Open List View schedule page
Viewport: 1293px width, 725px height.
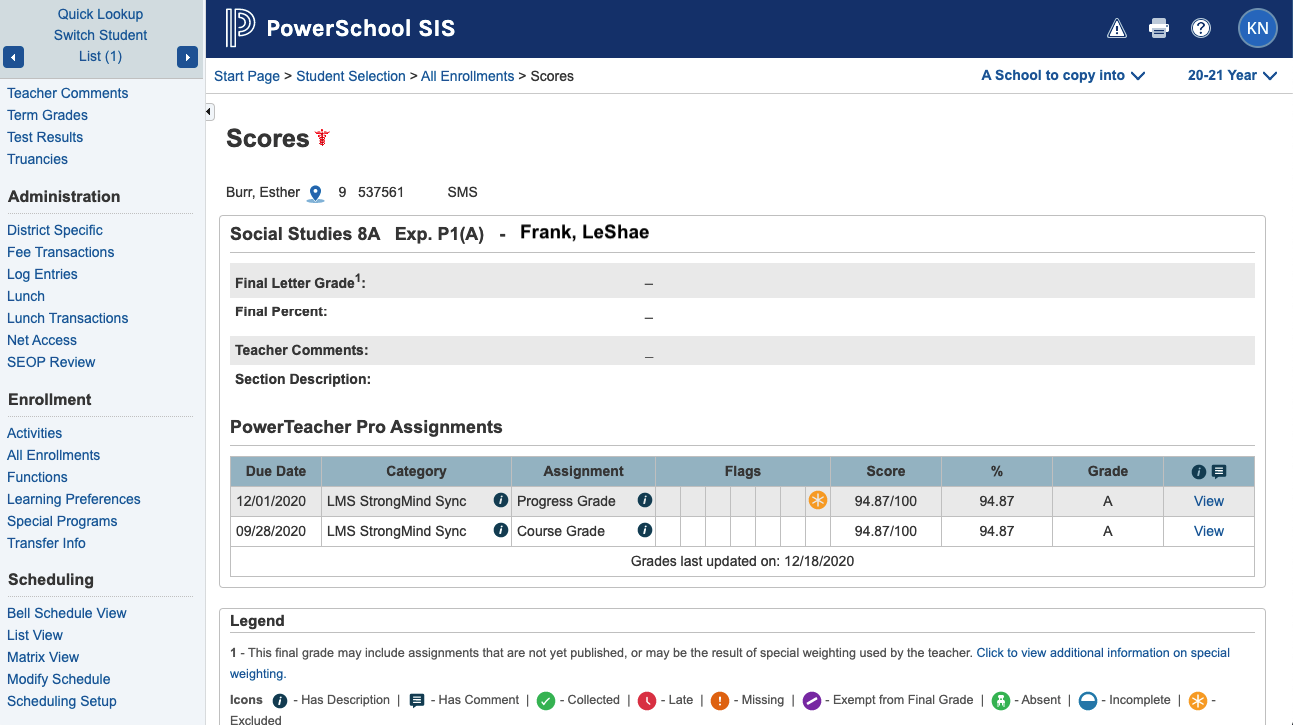35,635
